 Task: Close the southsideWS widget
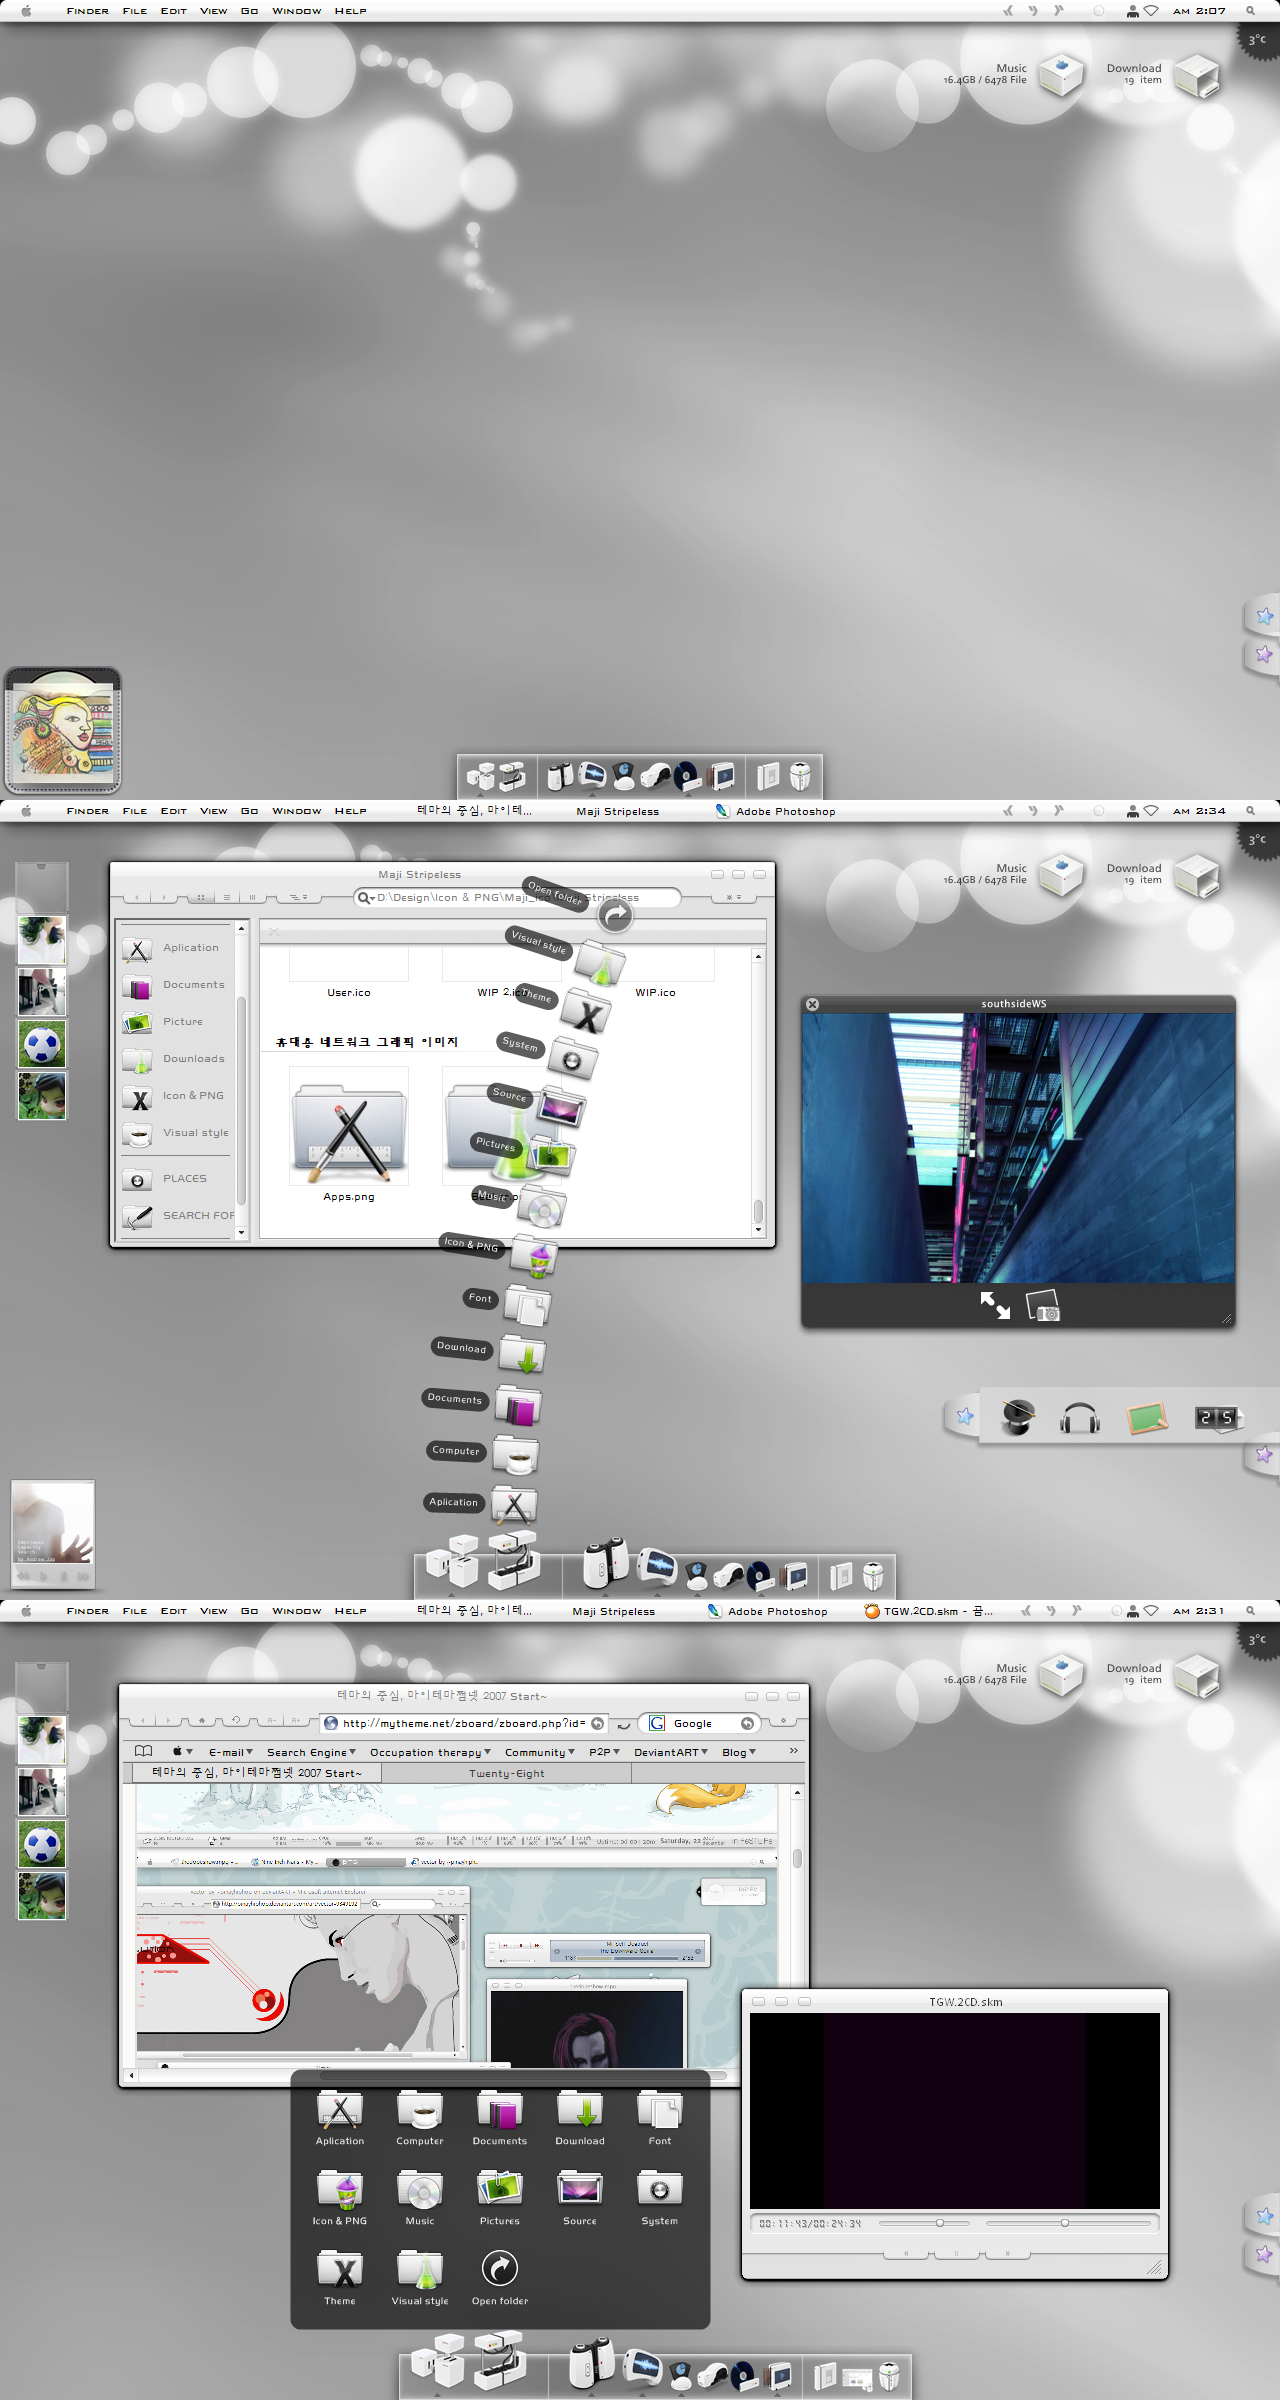[x=812, y=1004]
